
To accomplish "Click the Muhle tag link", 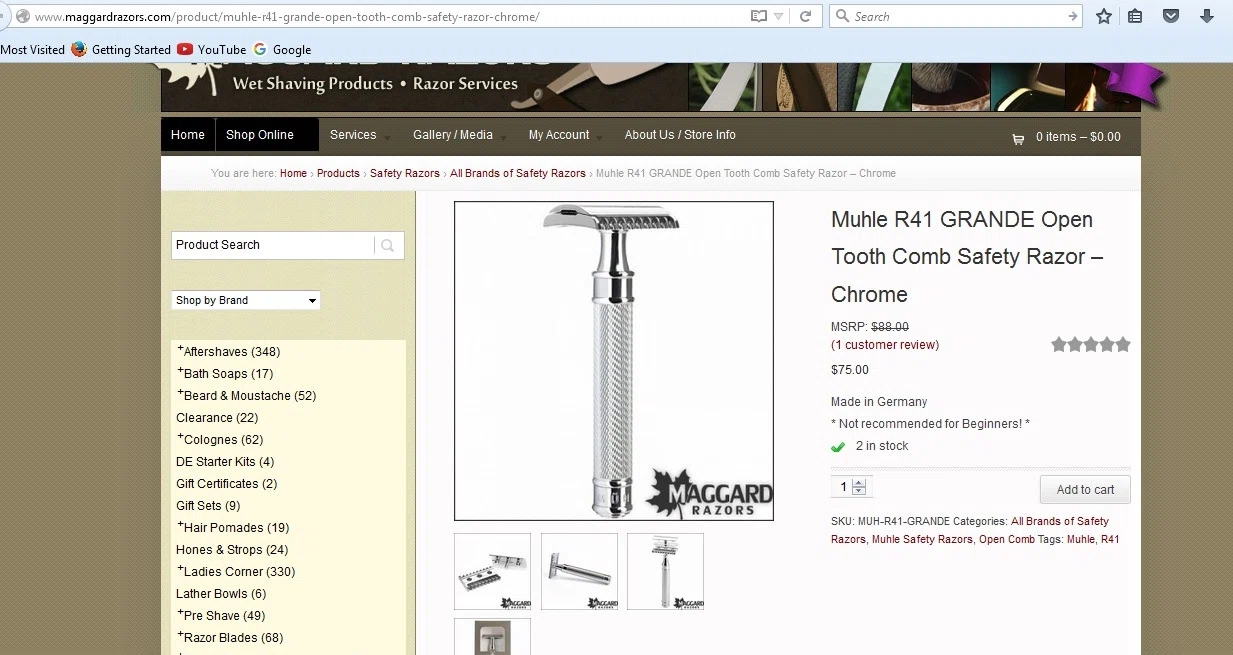I will (x=1081, y=539).
